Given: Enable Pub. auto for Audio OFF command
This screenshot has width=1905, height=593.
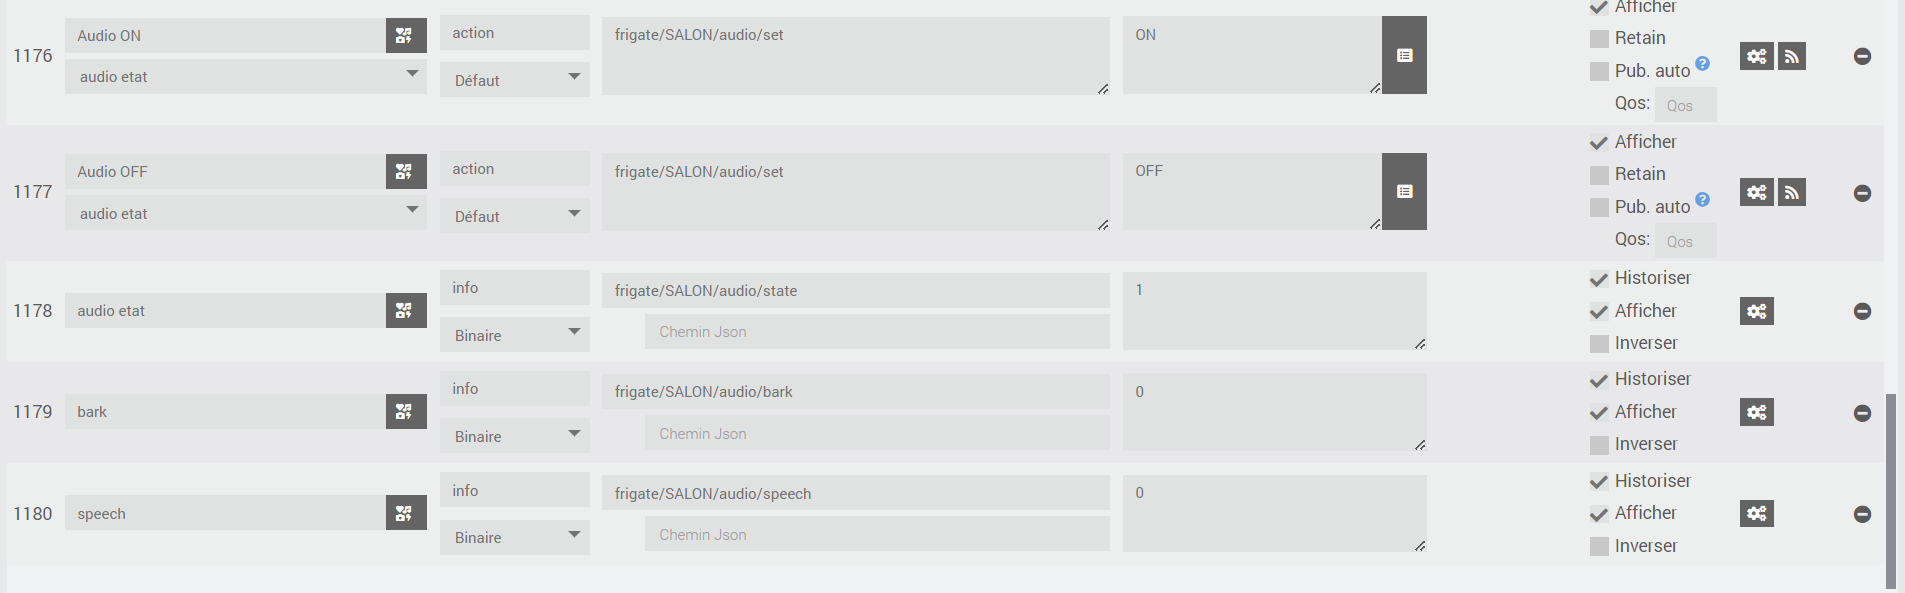Looking at the screenshot, I should (1599, 208).
